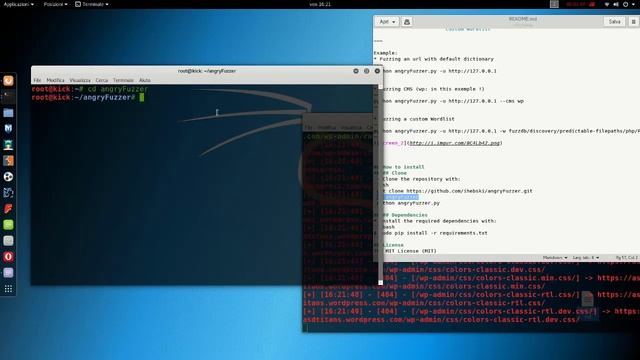The height and width of the screenshot is (360, 640).
Task: Launch Burp Suite from the dock
Action: tap(8, 160)
